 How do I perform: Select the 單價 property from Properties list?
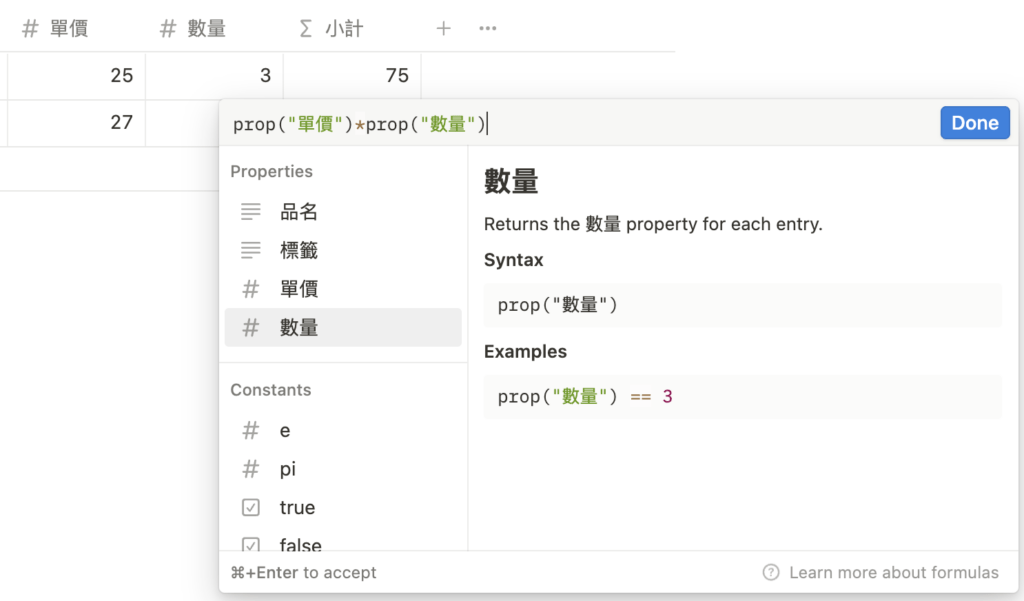(297, 288)
